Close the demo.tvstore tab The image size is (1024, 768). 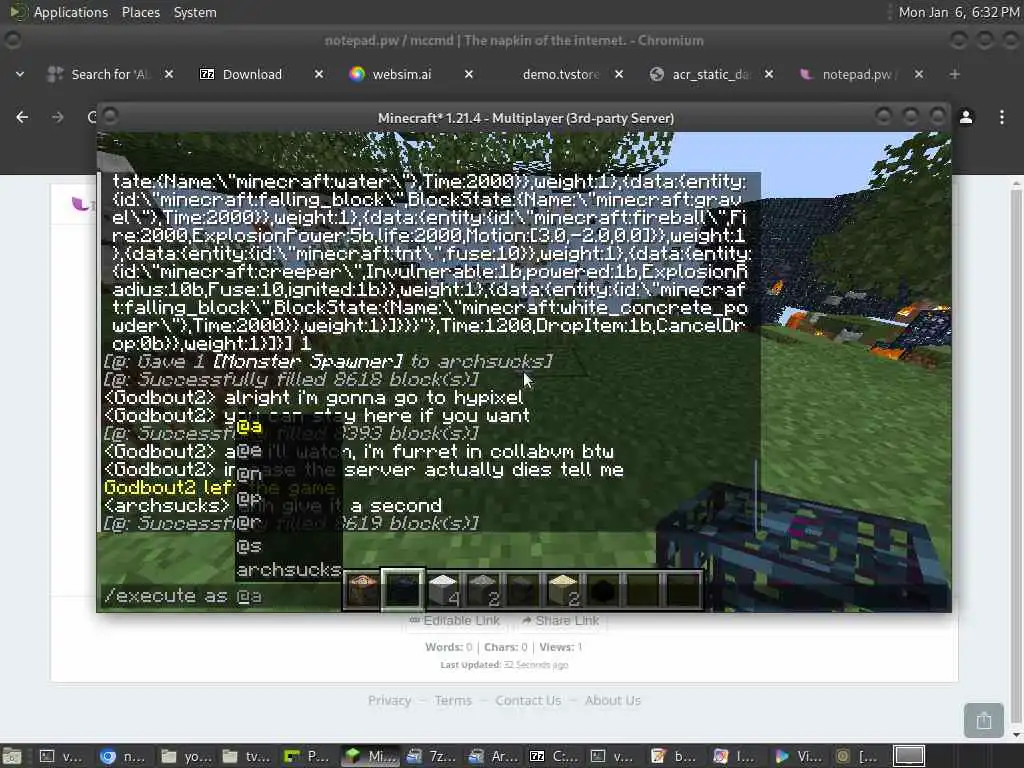click(x=619, y=74)
